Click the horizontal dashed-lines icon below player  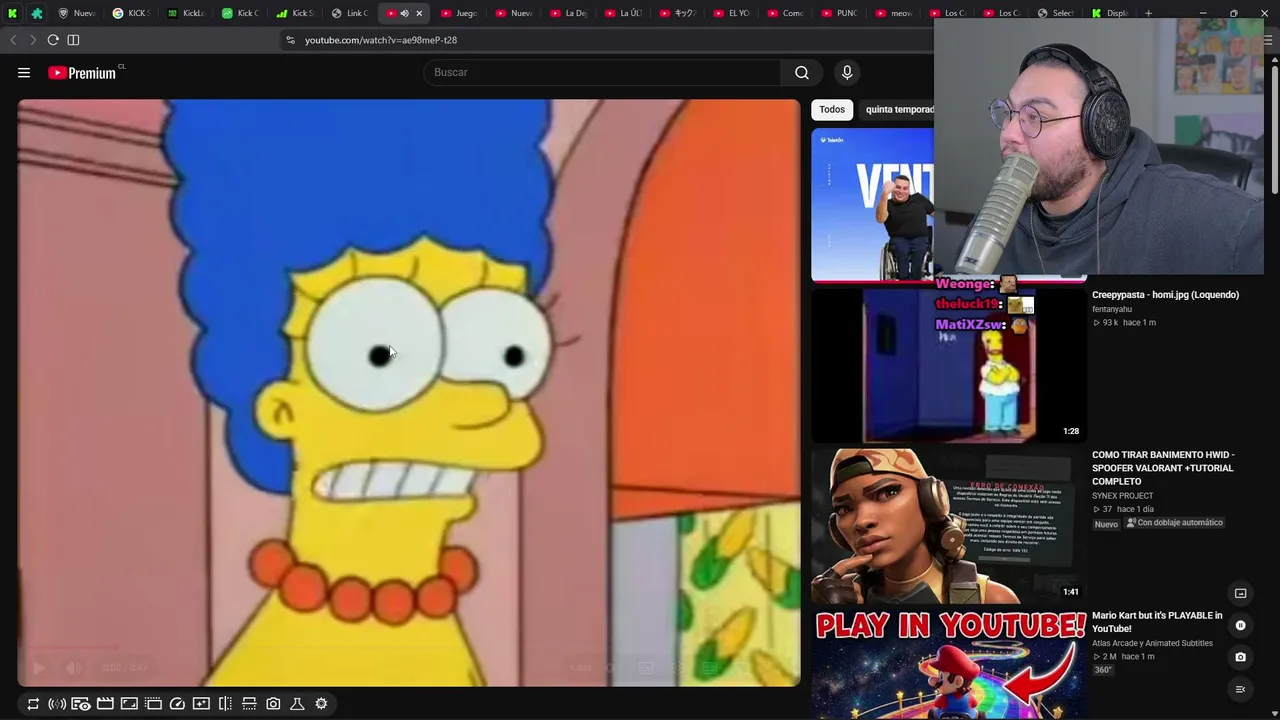(249, 704)
